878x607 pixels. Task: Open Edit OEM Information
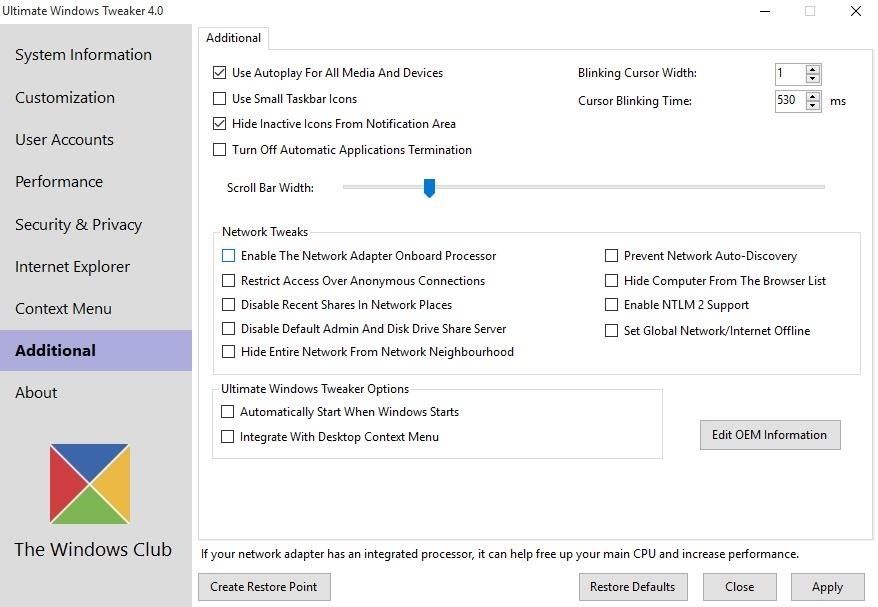[x=770, y=435]
